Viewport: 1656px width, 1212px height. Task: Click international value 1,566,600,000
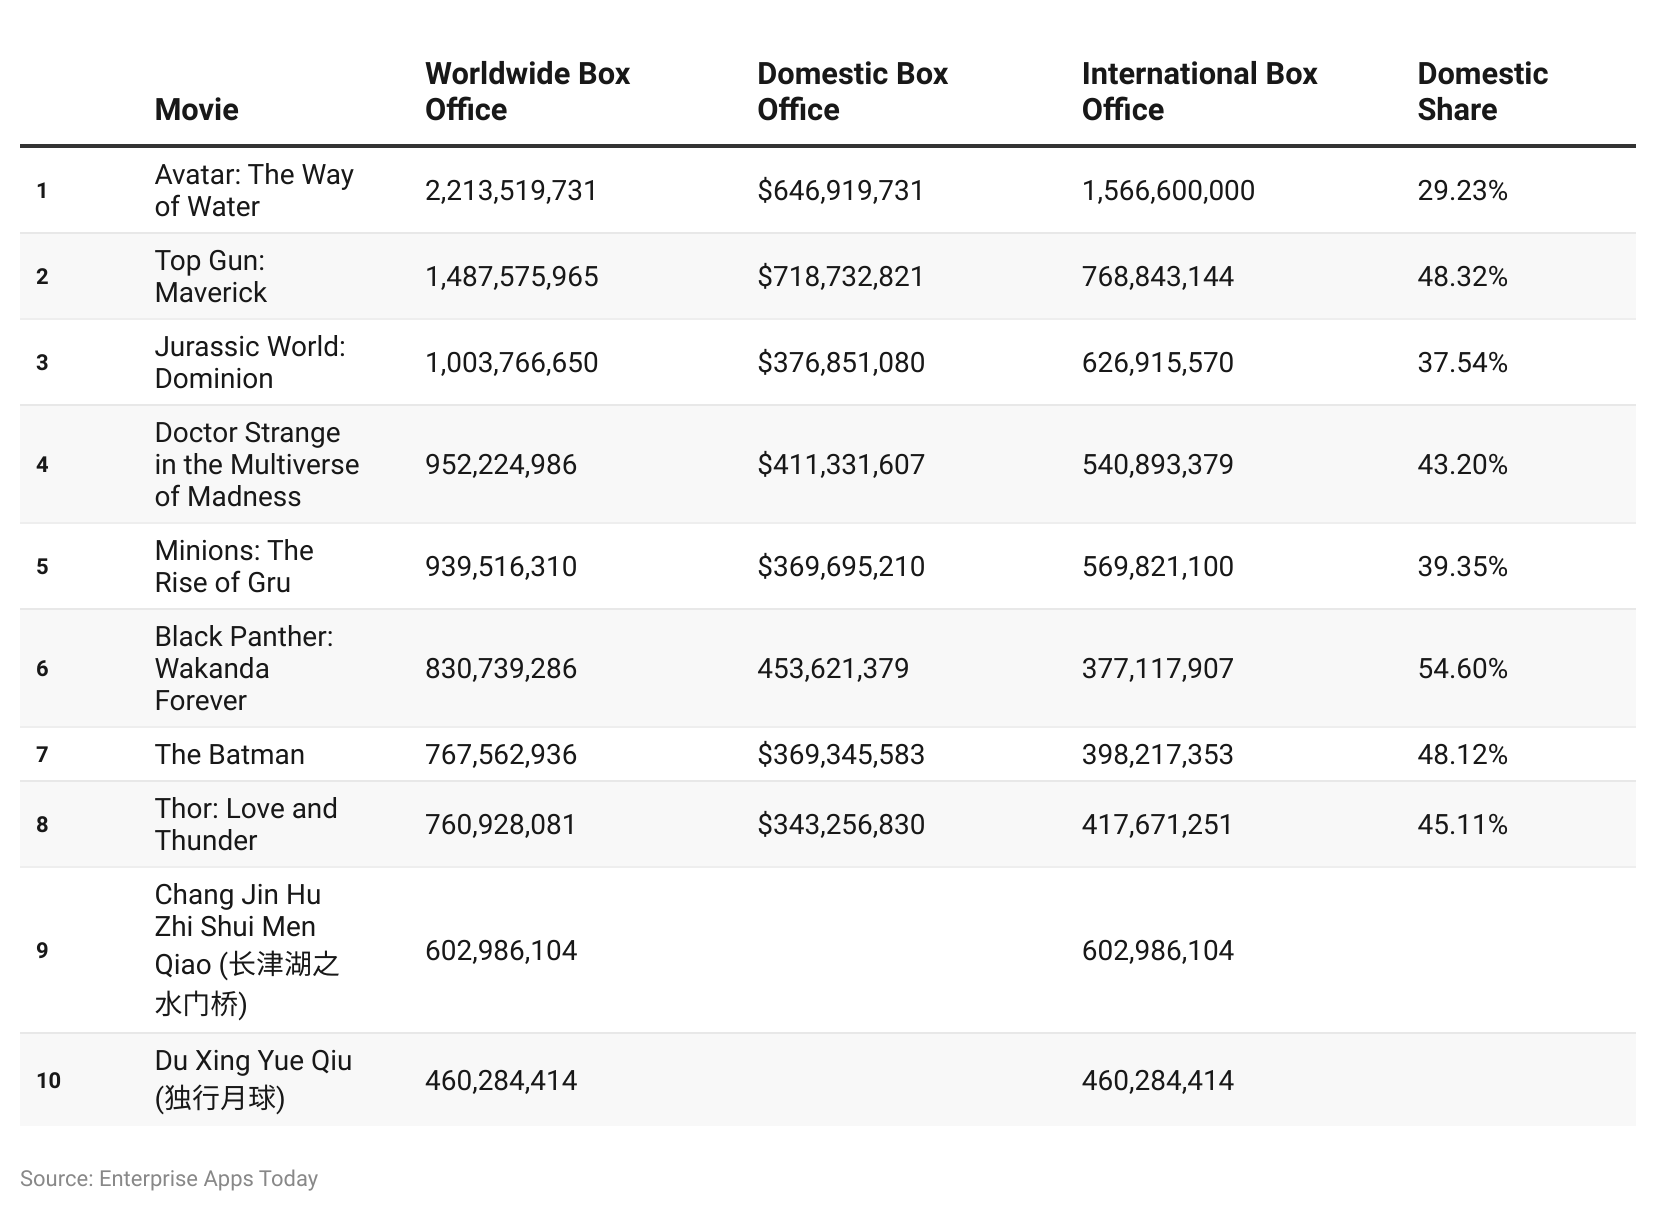point(1168,190)
